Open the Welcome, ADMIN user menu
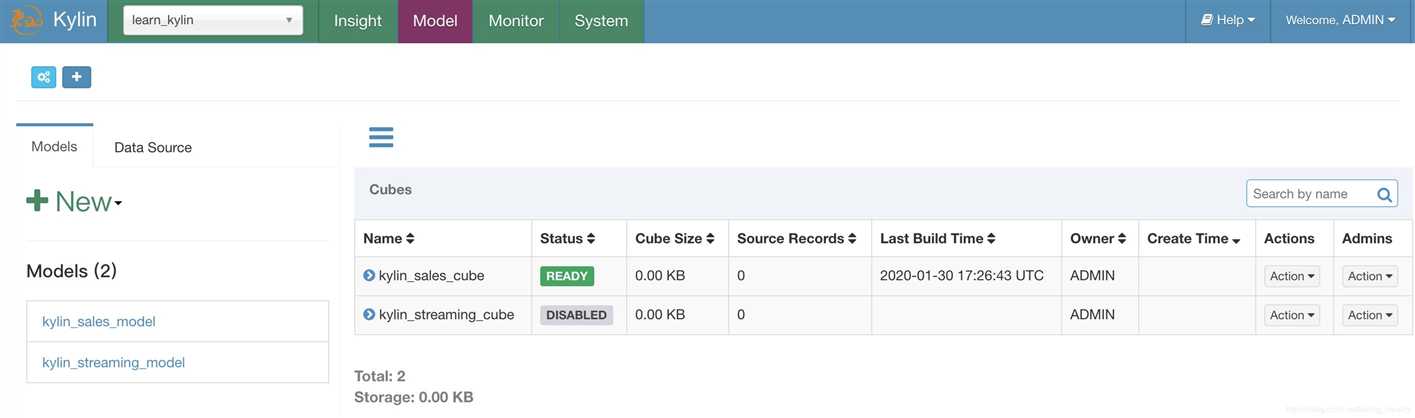This screenshot has width=1415, height=418. pyautogui.click(x=1340, y=20)
